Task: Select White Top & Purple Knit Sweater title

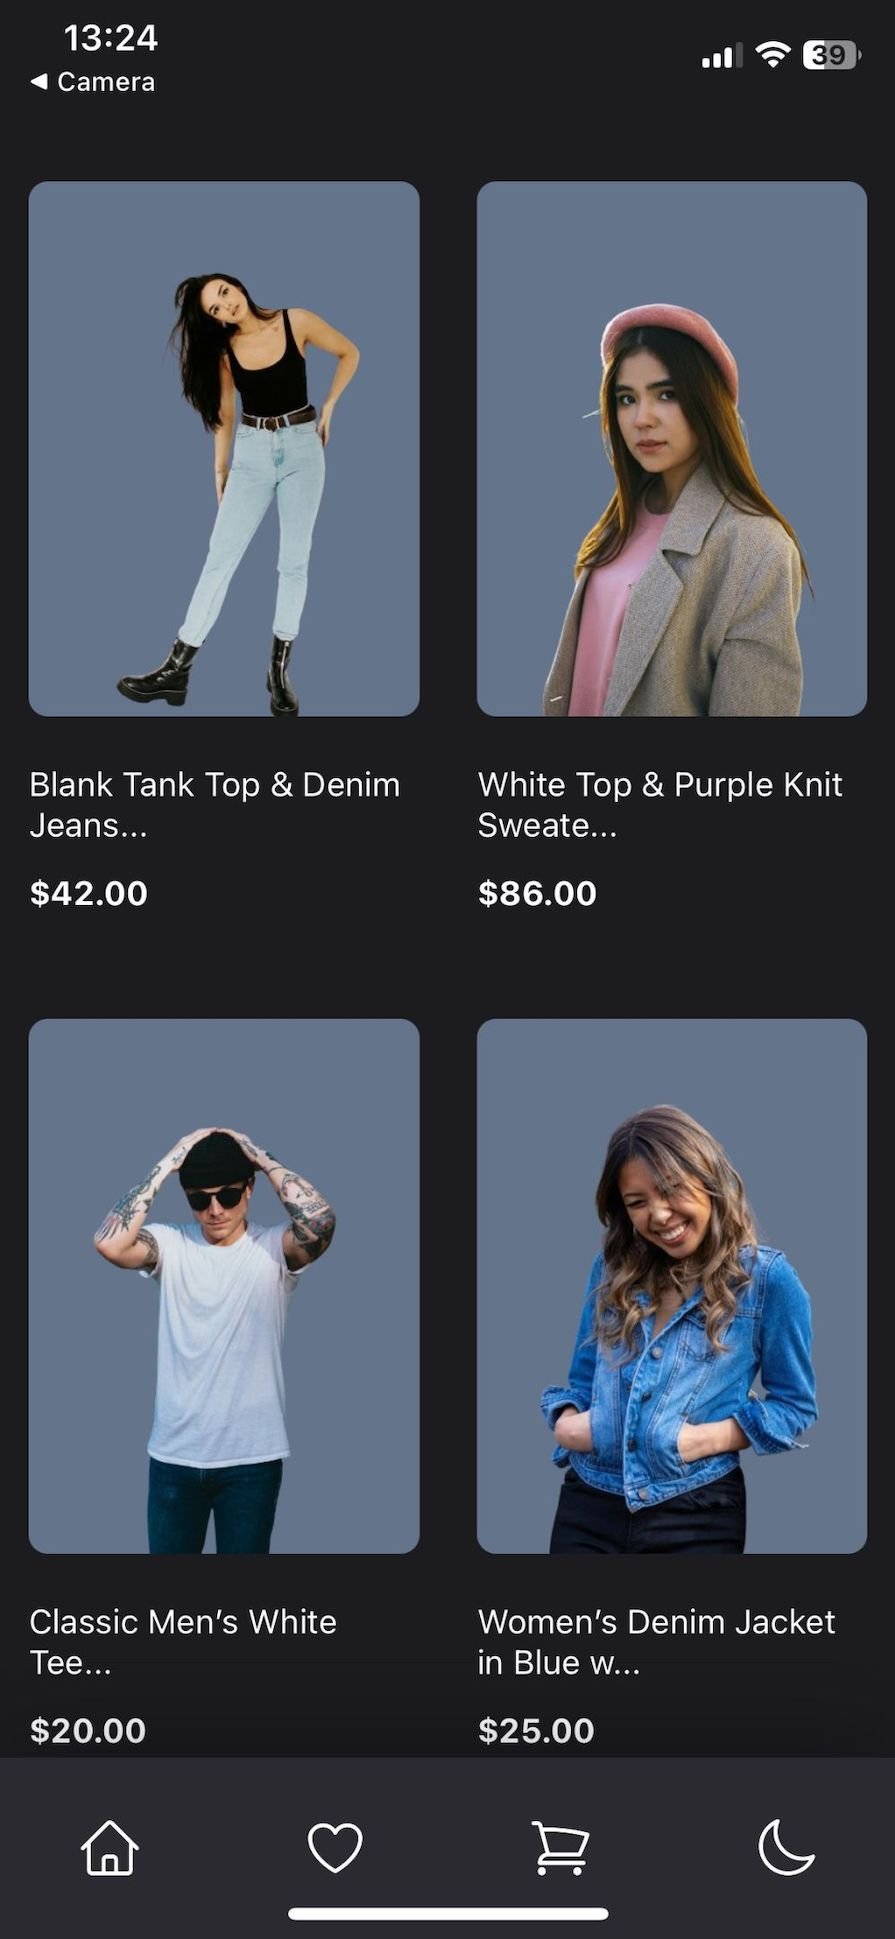Action: coord(660,805)
